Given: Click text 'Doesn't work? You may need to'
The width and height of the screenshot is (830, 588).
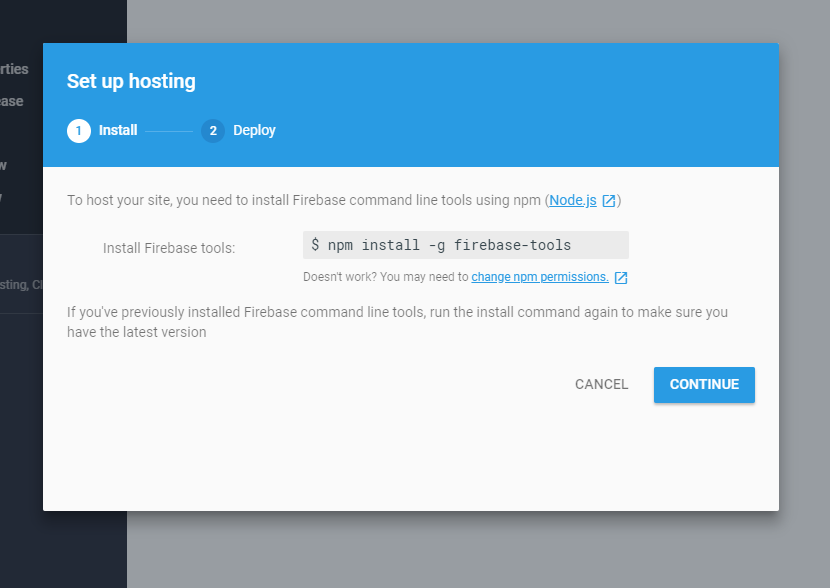Looking at the screenshot, I should (x=385, y=277).
